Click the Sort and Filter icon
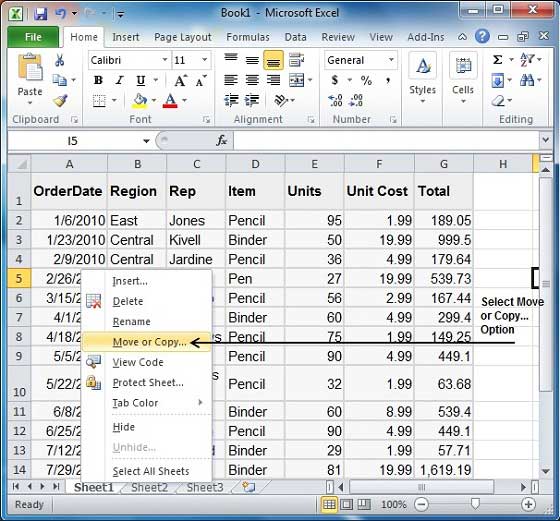Image resolution: width=560 pixels, height=521 pixels. [527, 60]
